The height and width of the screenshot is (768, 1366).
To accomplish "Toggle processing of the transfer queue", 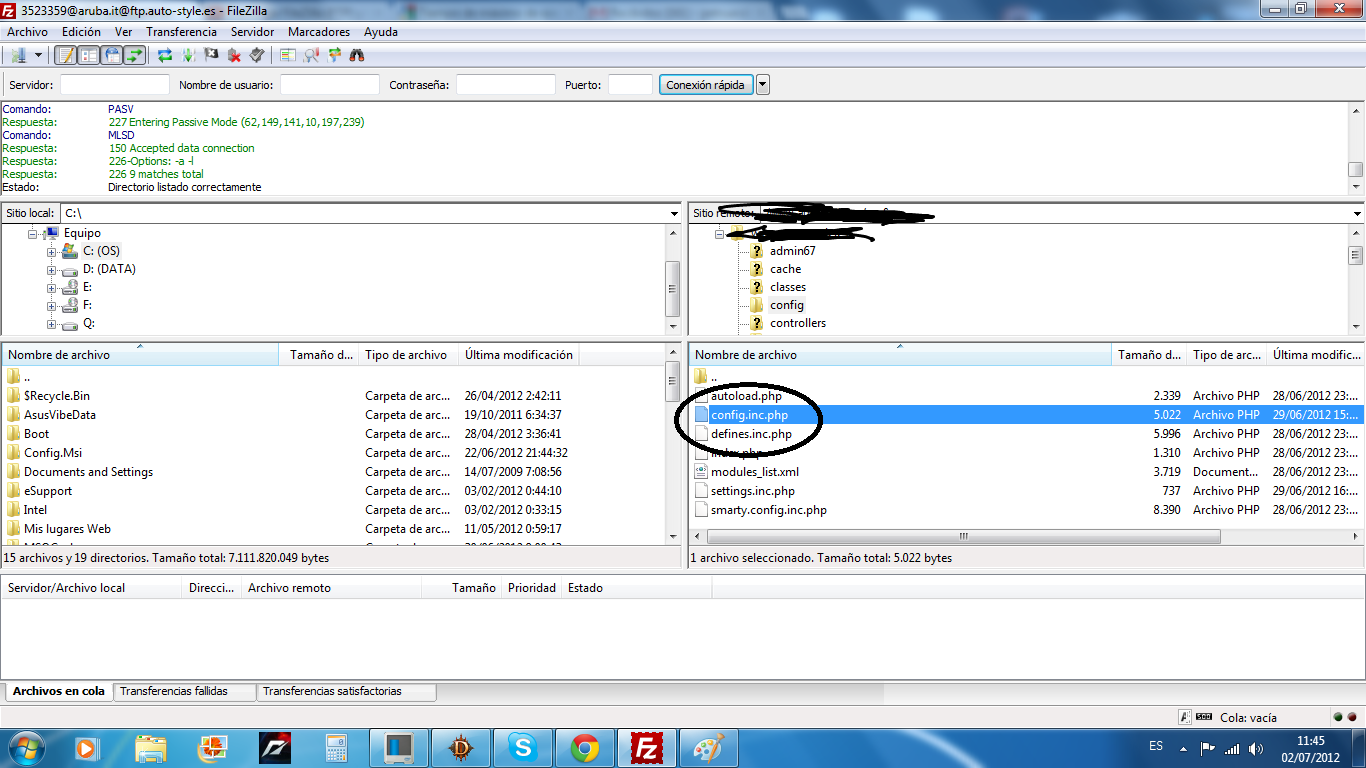I will [188, 55].
